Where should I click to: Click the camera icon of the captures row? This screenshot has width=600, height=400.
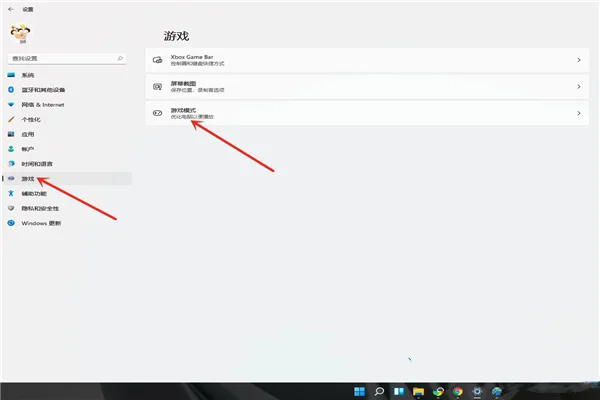[157, 87]
